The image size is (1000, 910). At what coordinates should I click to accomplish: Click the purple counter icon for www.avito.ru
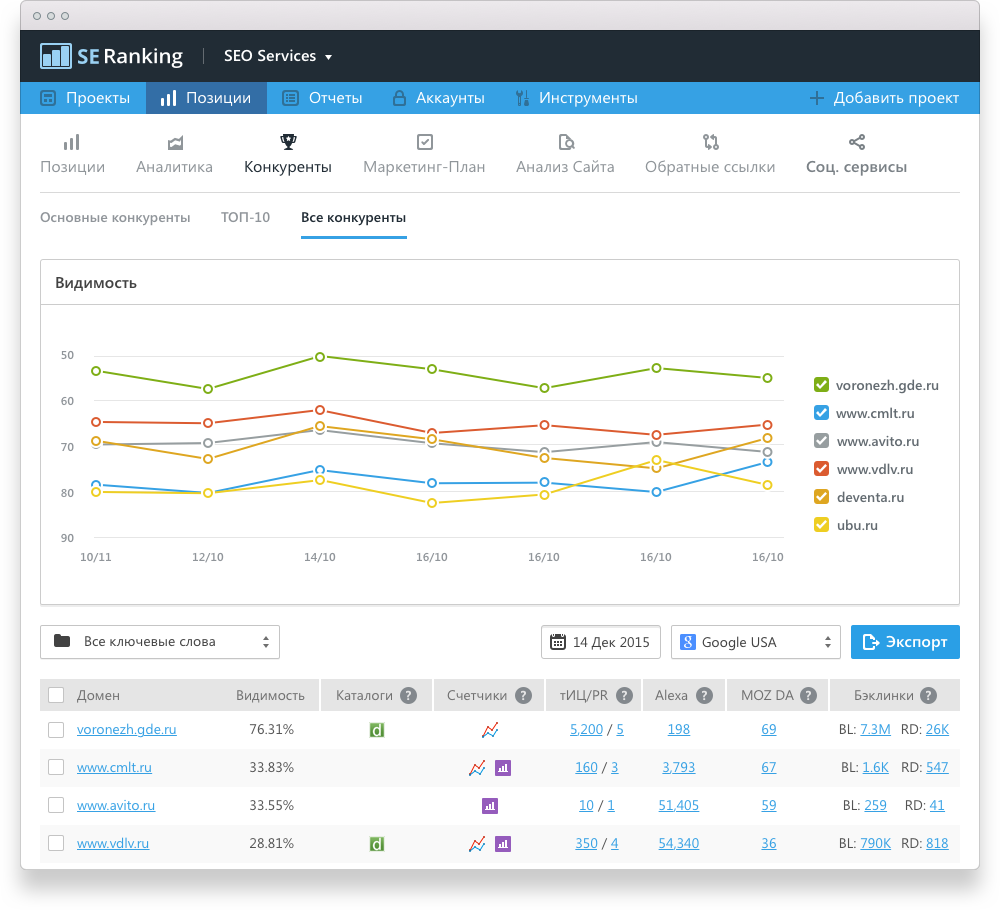490,806
